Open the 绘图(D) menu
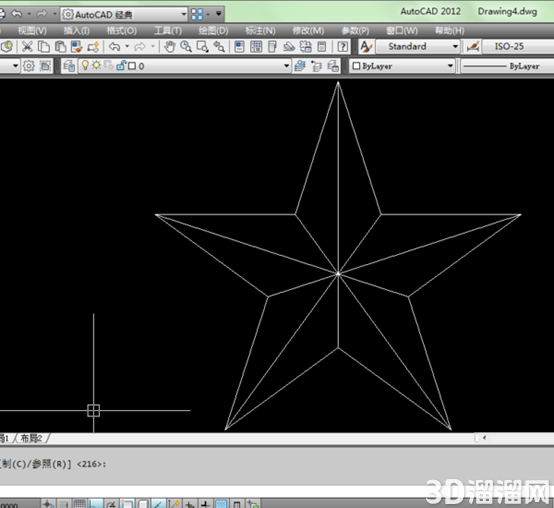Viewport: 554px width, 508px height. pyautogui.click(x=213, y=31)
